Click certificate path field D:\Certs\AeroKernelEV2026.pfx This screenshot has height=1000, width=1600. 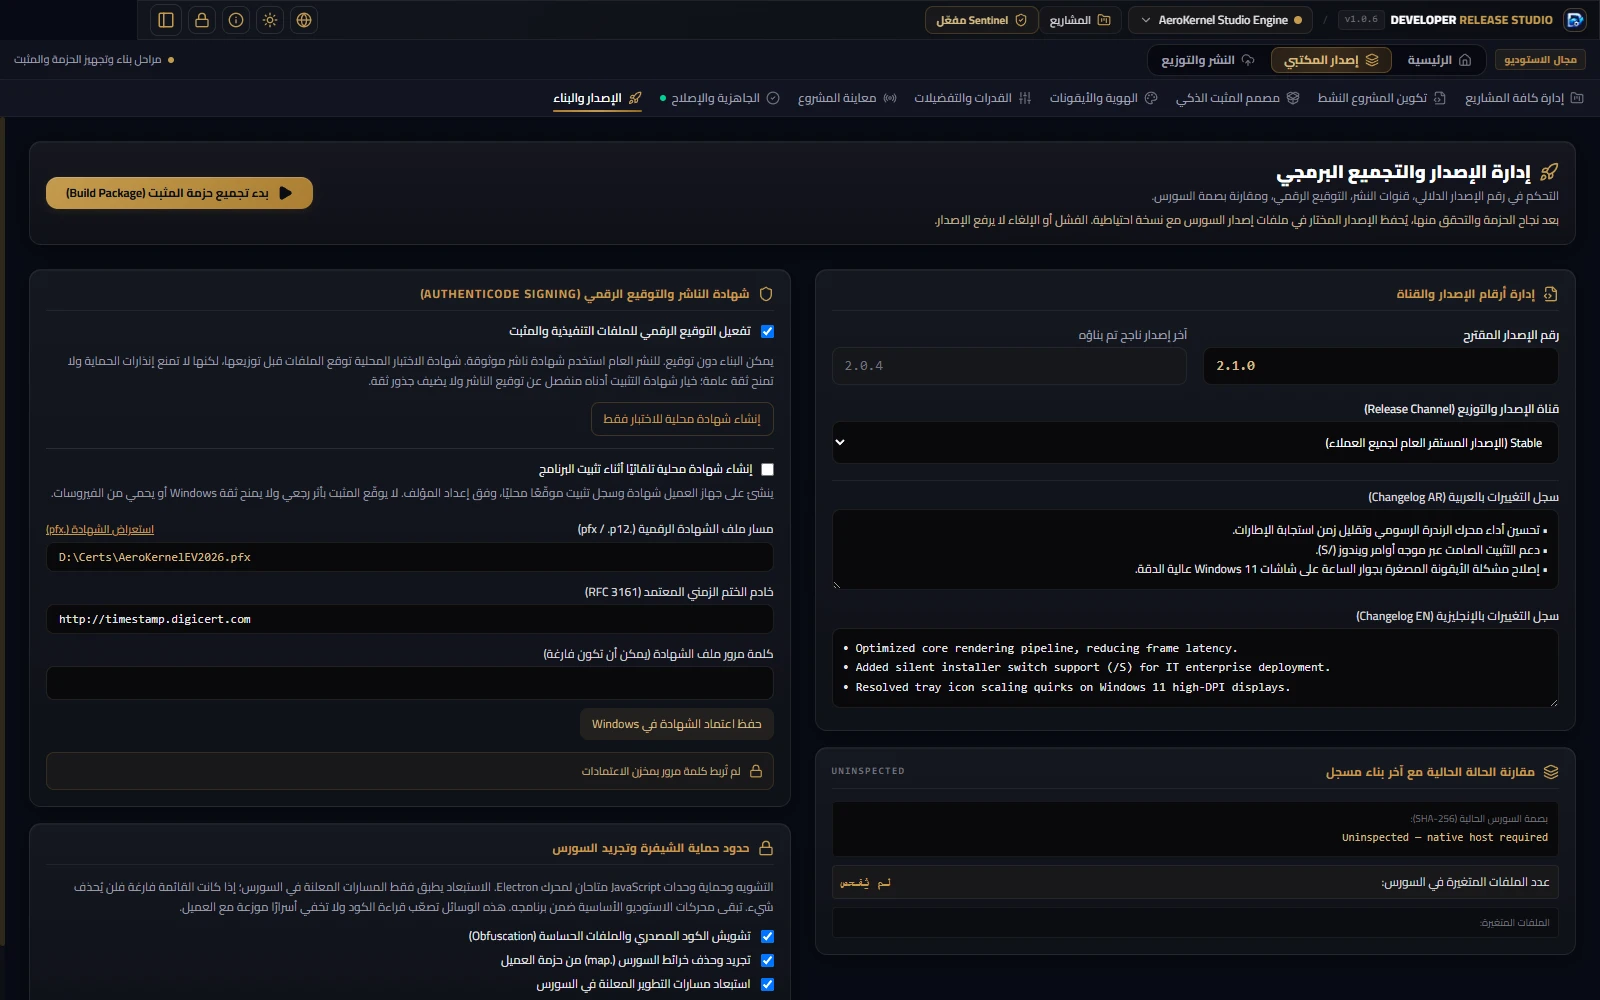point(409,557)
